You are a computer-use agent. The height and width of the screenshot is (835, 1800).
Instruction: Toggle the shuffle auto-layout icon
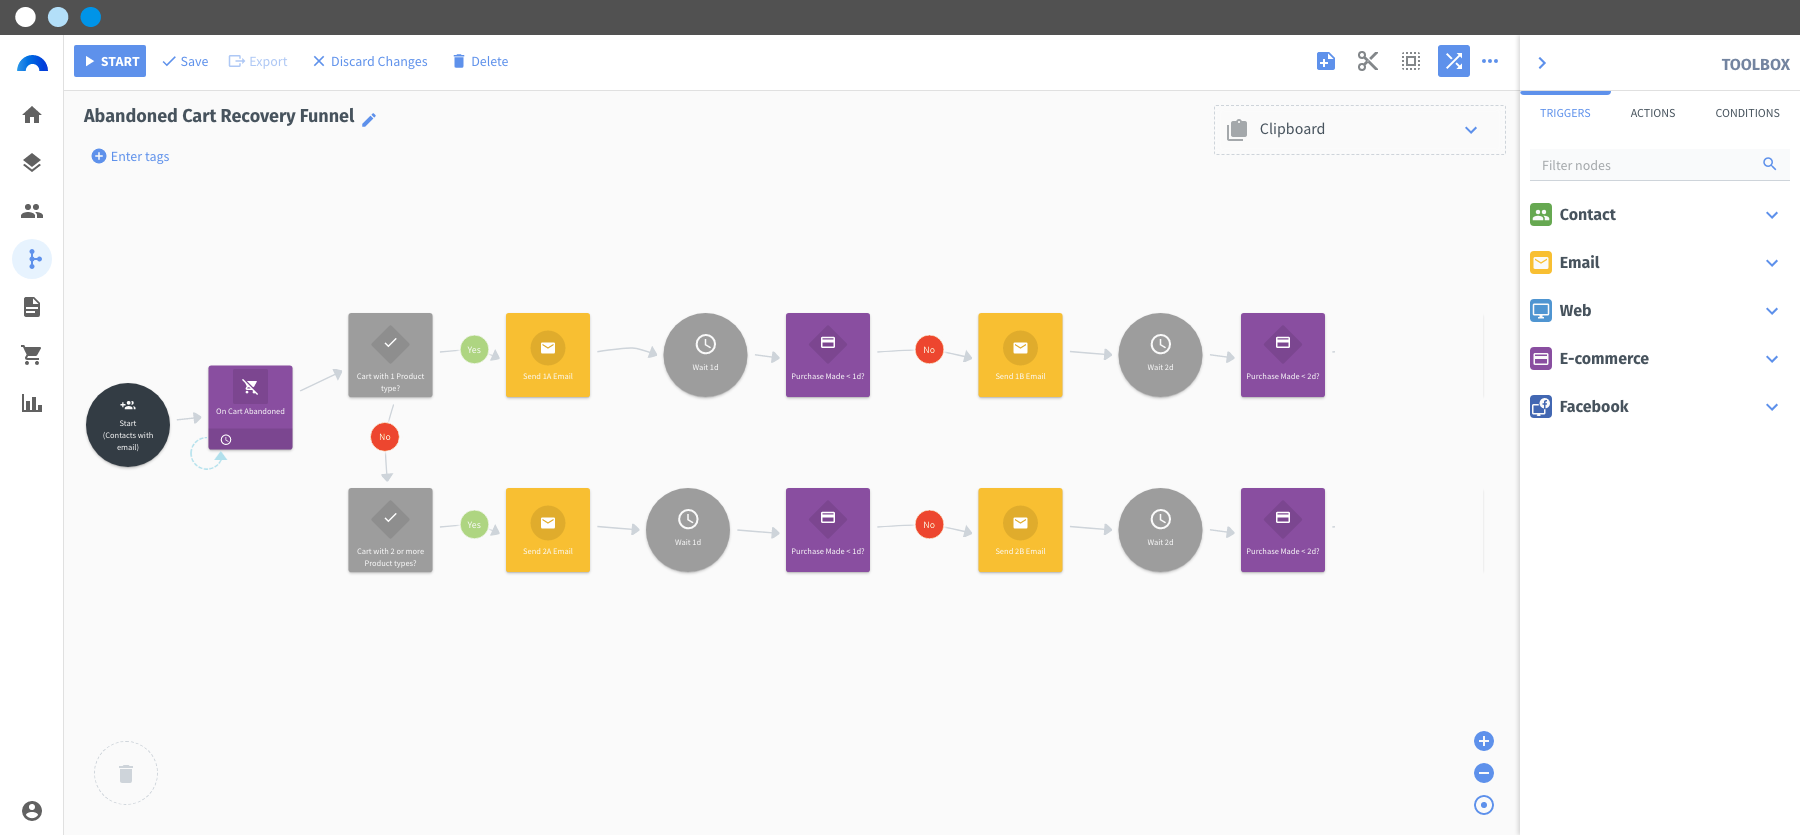click(1454, 61)
